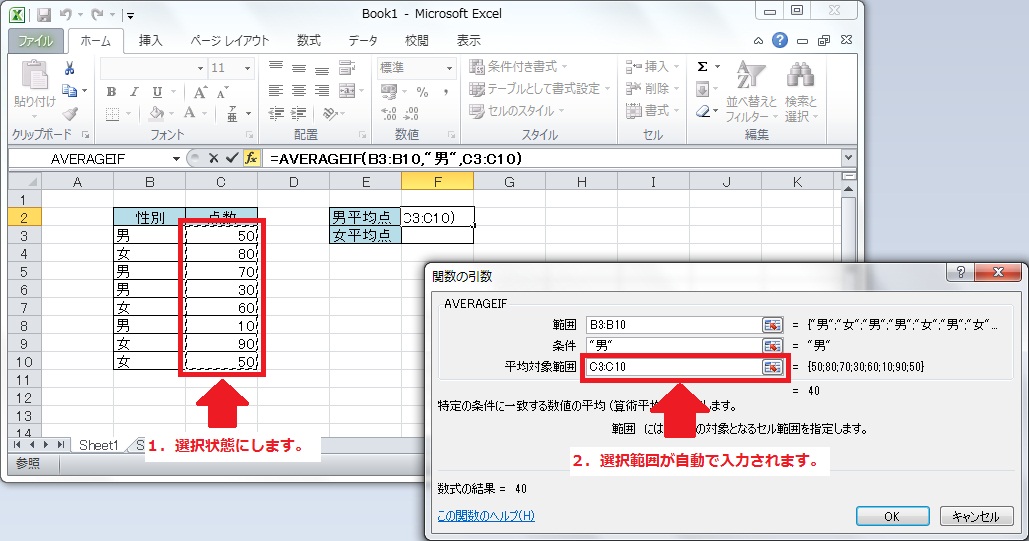Expand セルのスタイル dropdown

[x=562, y=111]
